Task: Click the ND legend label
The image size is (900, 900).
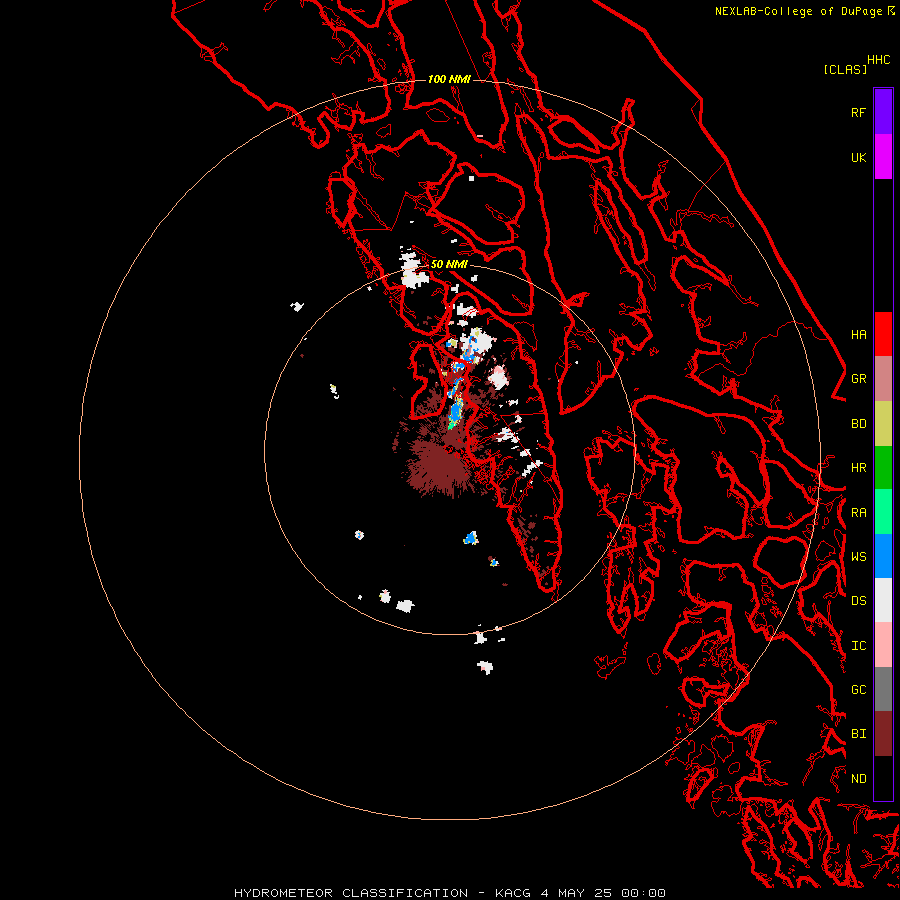Action: pos(858,779)
